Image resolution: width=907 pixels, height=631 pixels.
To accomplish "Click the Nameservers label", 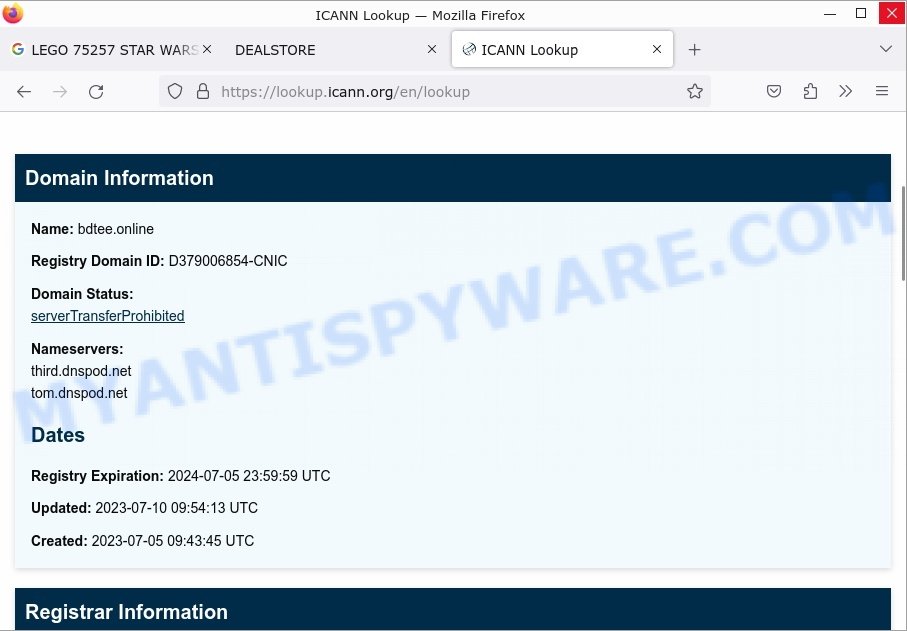I will [x=77, y=349].
